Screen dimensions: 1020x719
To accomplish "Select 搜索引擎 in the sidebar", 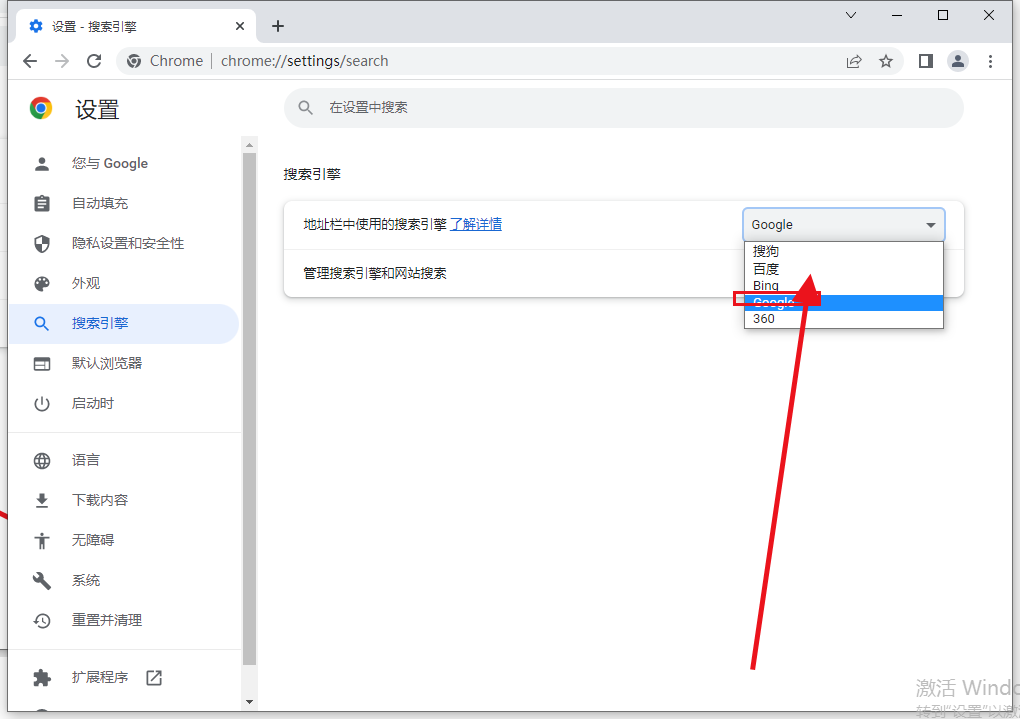I will (x=124, y=323).
